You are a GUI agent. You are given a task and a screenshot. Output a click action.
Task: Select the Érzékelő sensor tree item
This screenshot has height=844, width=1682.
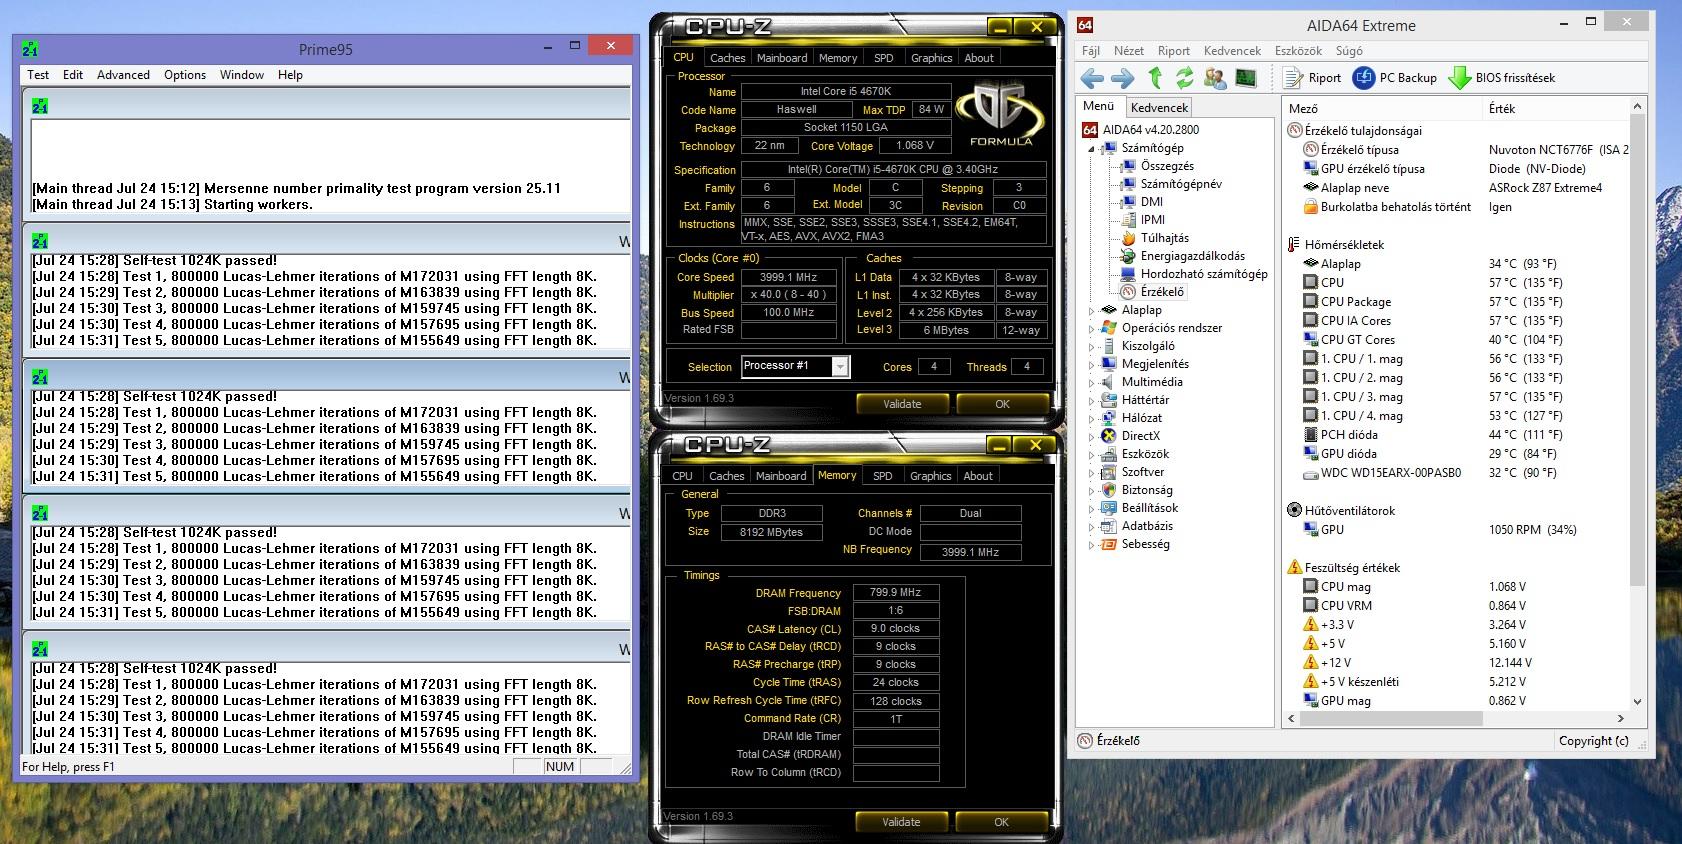pos(1153,292)
